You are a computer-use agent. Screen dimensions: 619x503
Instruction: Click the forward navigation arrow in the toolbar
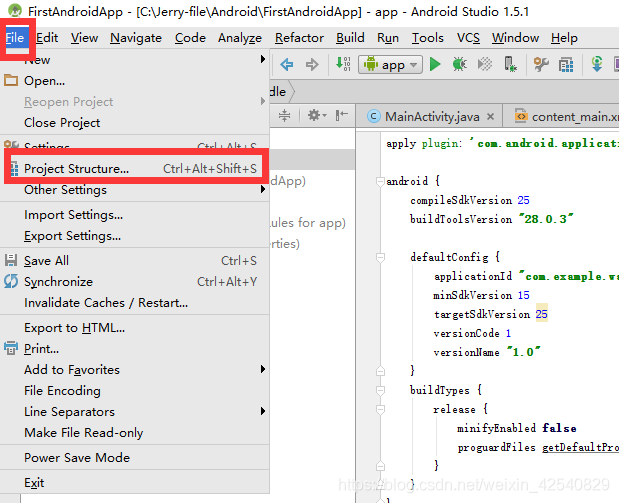pyautogui.click(x=312, y=64)
